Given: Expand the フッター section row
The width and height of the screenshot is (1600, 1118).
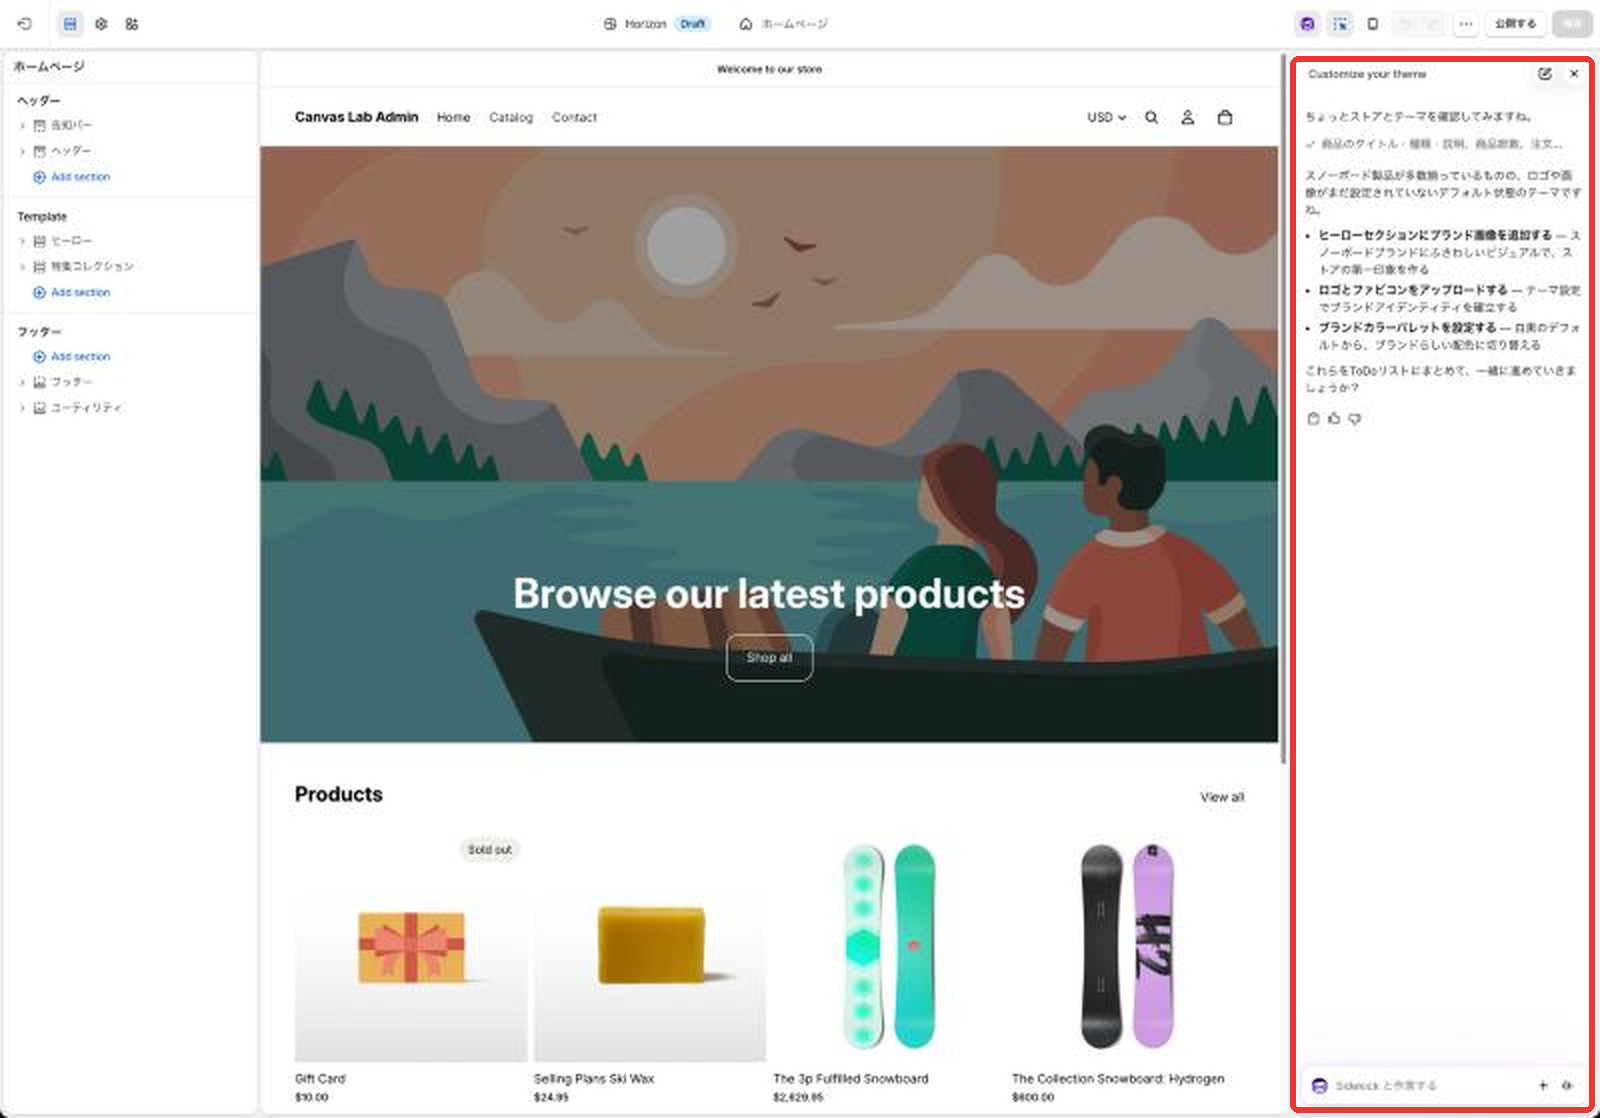Looking at the screenshot, I should 22,382.
